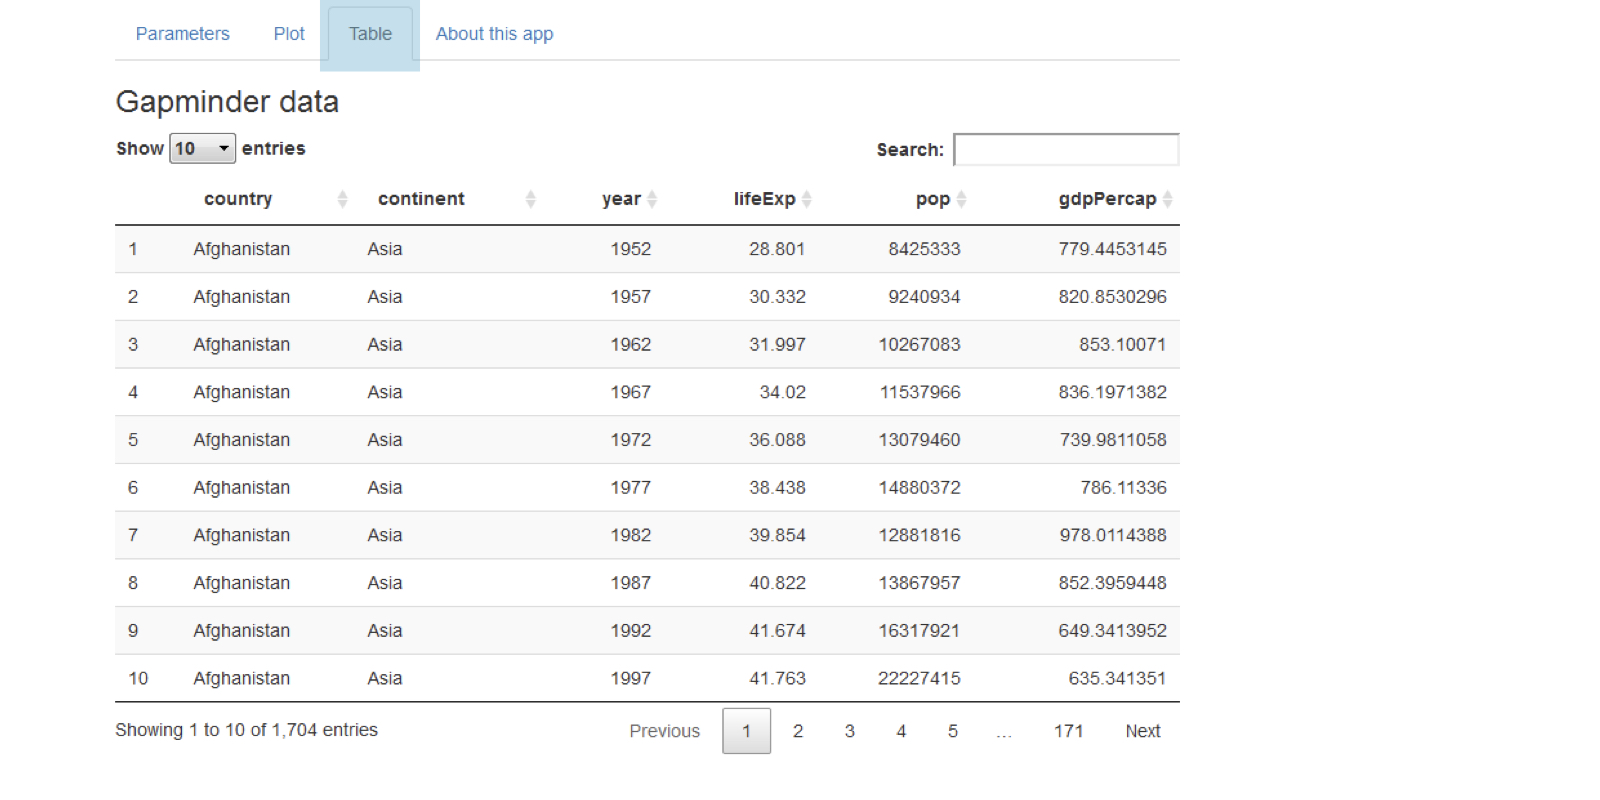Click lifeExp value 39.854
Image resolution: width=1600 pixels, height=800 pixels.
click(777, 535)
